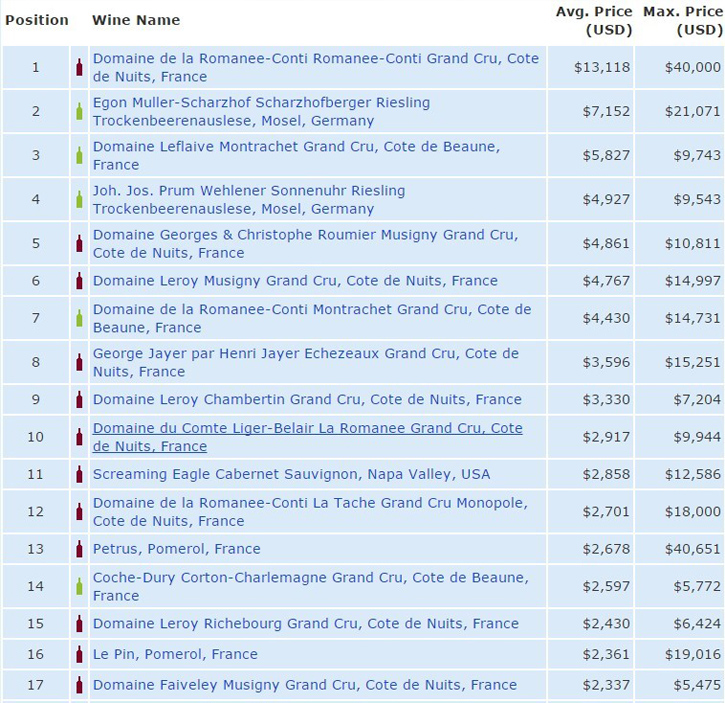This screenshot has width=725, height=703.
Task: Click red bottle icon beside La Tache row
Action: [x=79, y=512]
